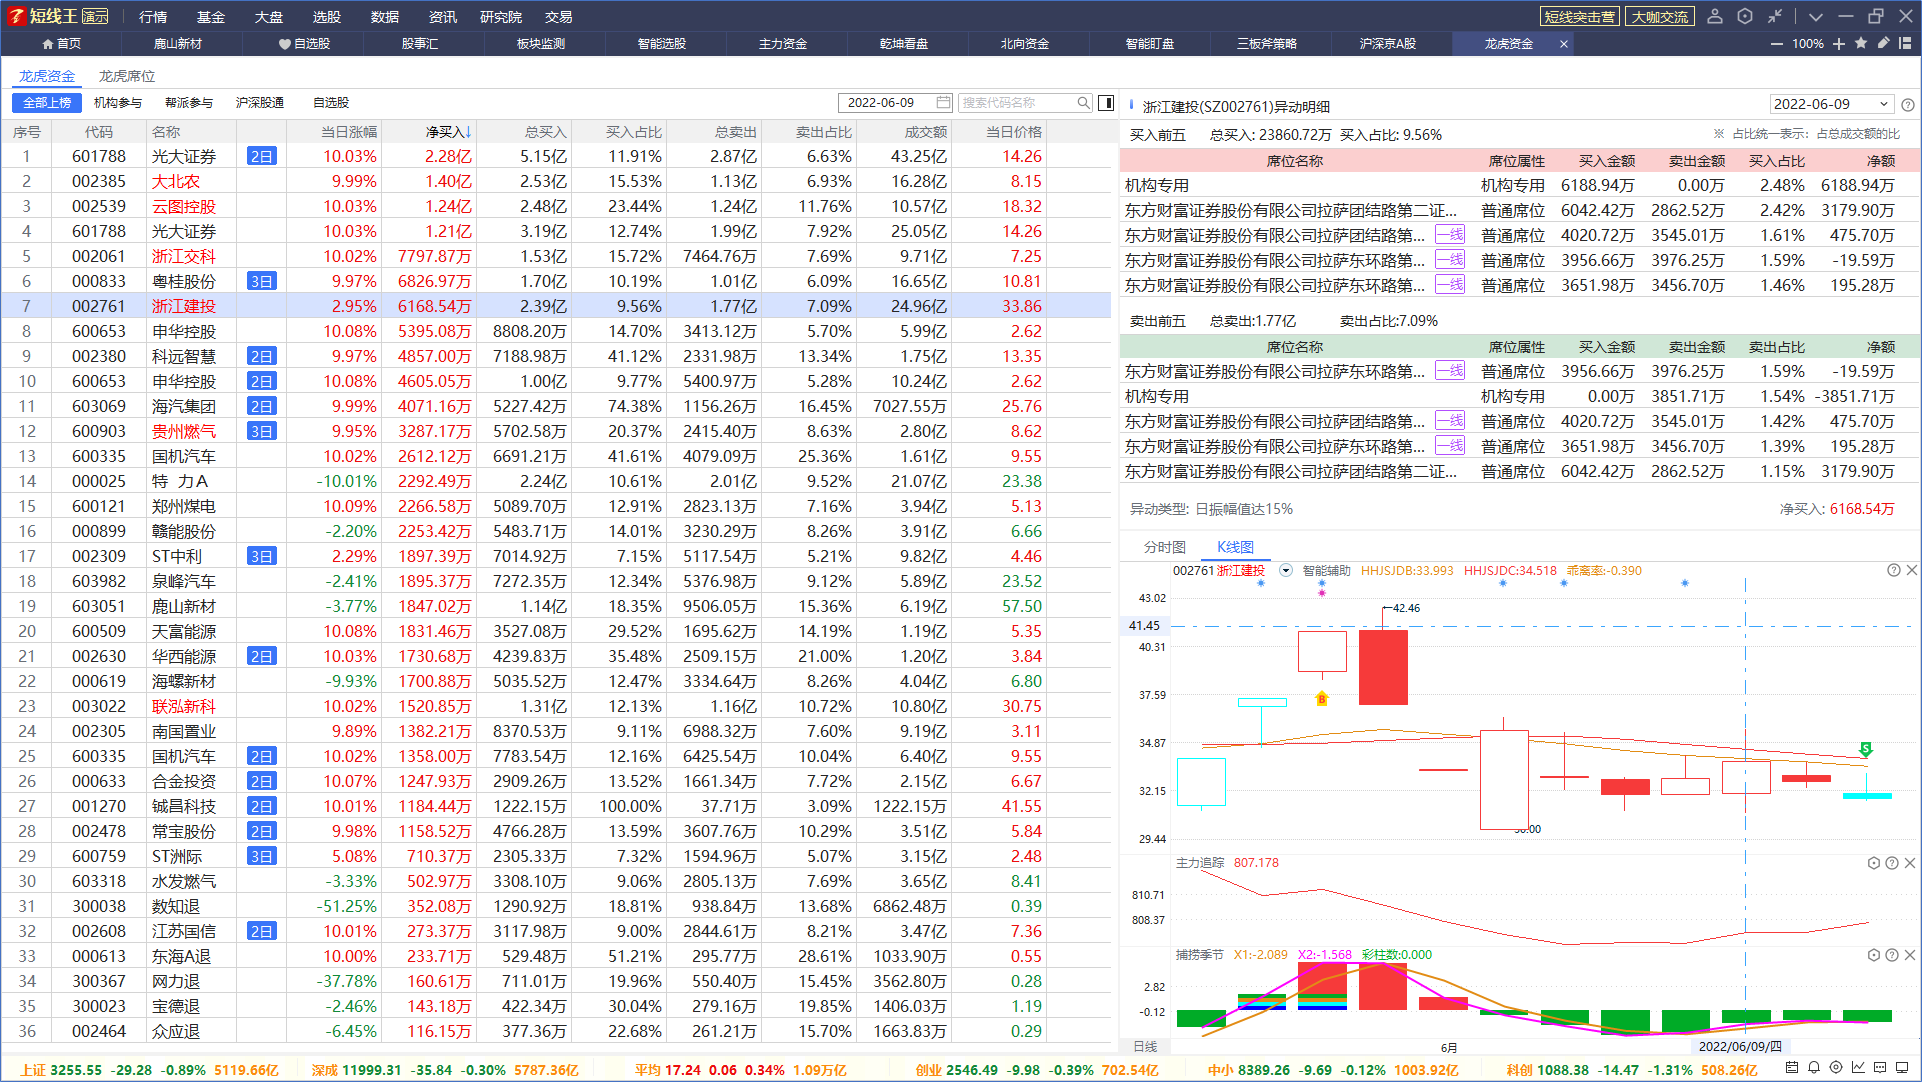Image resolution: width=1922 pixels, height=1082 pixels.
Task: Open the user account icon
Action: (1715, 16)
